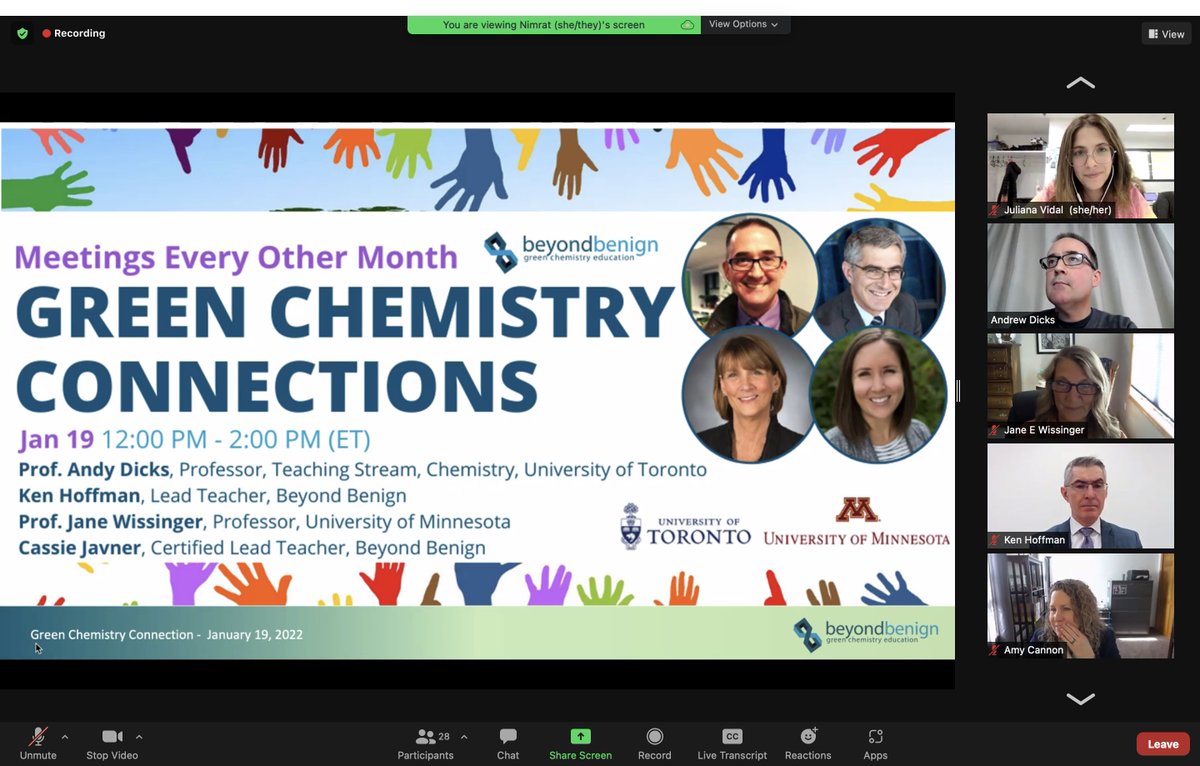This screenshot has width=1200, height=766.
Task: Click the Recording indicator
Action: (x=73, y=33)
